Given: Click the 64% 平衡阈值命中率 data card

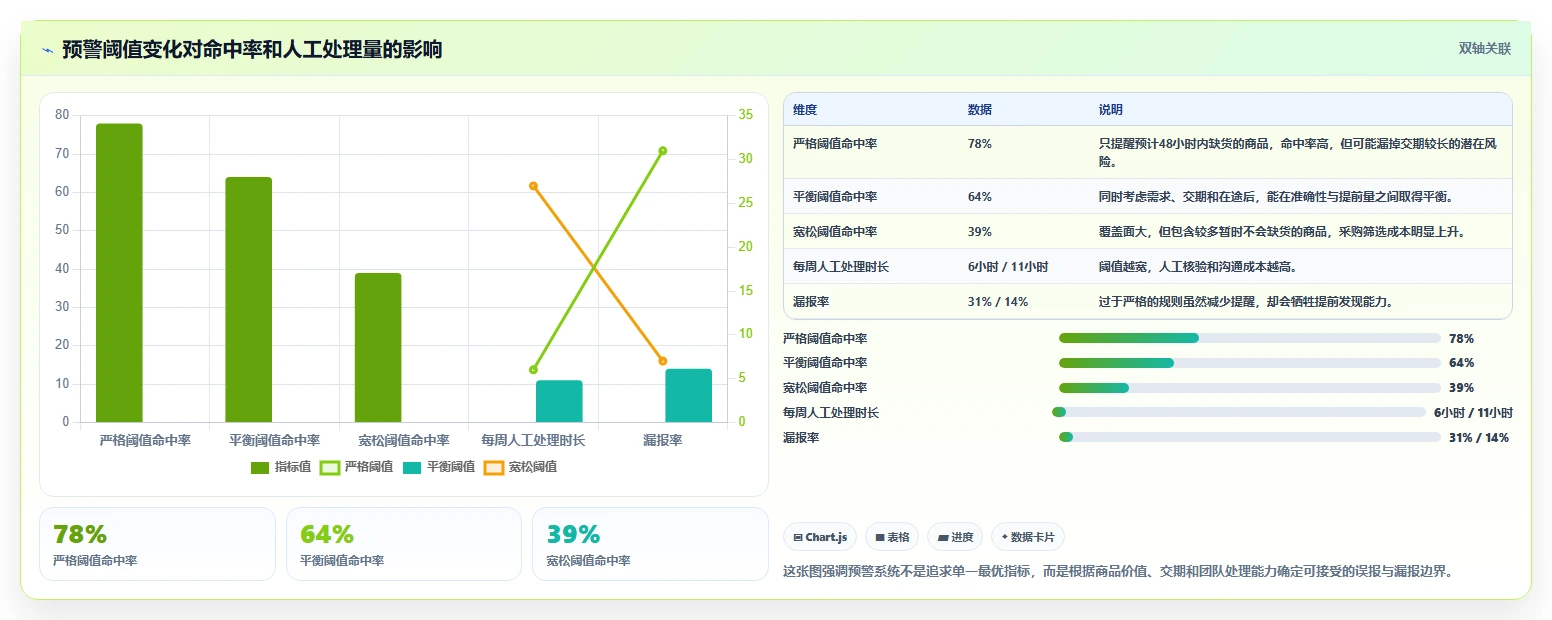Looking at the screenshot, I should (x=404, y=544).
